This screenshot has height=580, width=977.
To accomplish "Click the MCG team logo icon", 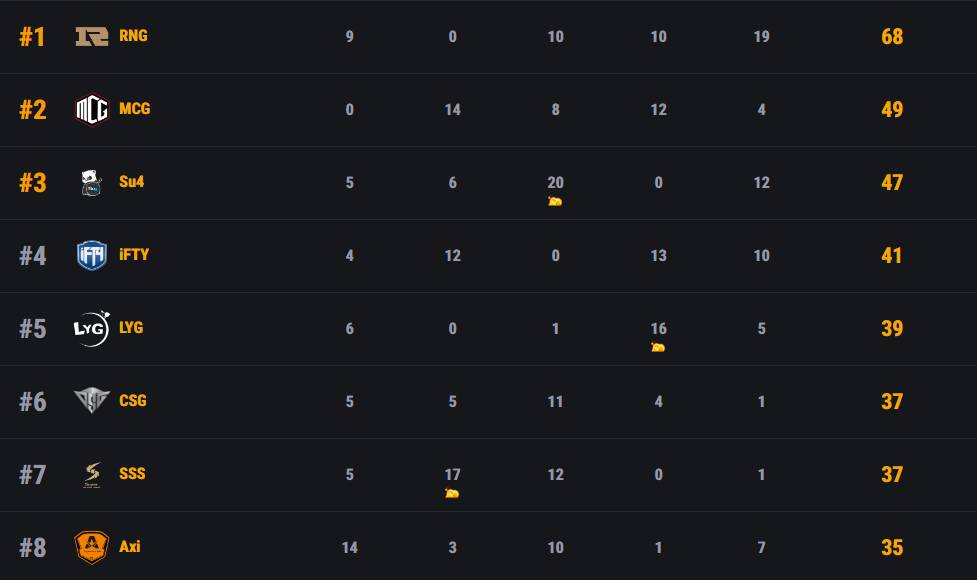I will tap(92, 109).
